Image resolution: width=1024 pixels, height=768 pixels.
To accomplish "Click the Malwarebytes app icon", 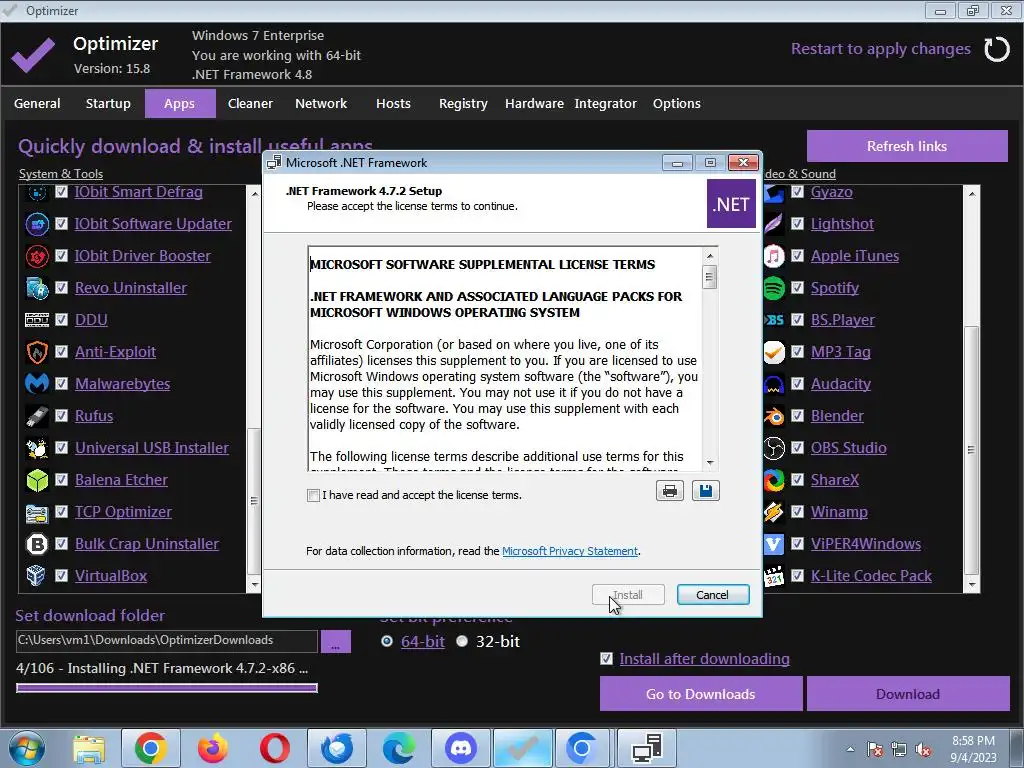I will (x=37, y=383).
